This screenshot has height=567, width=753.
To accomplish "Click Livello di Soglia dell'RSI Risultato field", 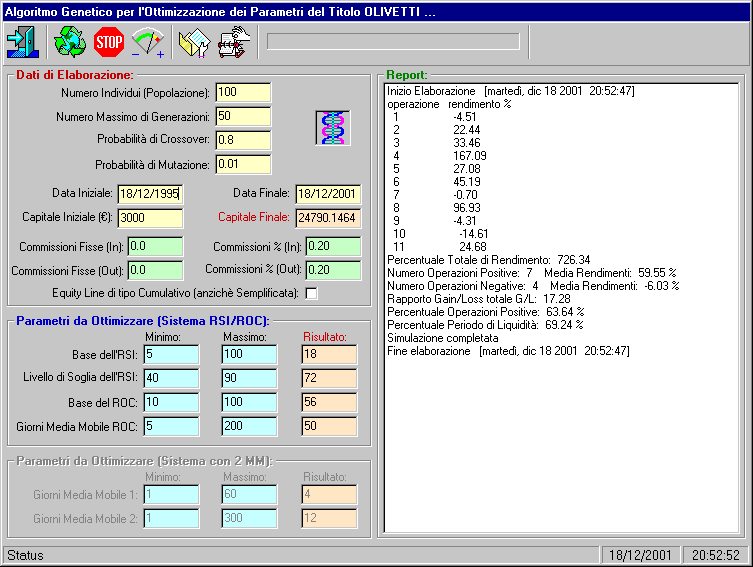I will pos(329,378).
